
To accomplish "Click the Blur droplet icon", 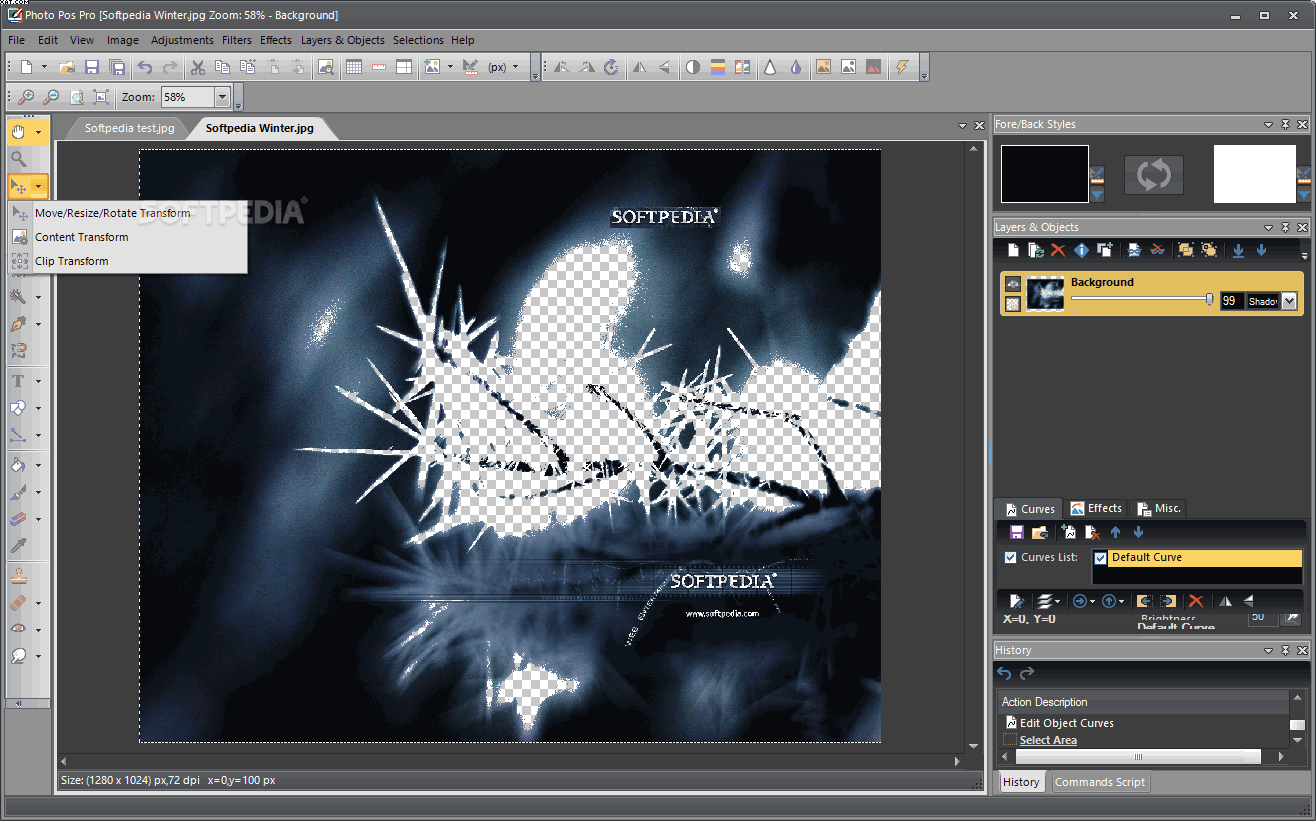I will (x=795, y=67).
